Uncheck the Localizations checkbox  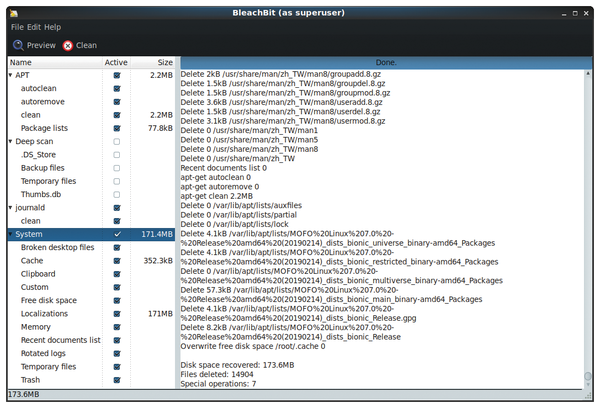(x=117, y=314)
